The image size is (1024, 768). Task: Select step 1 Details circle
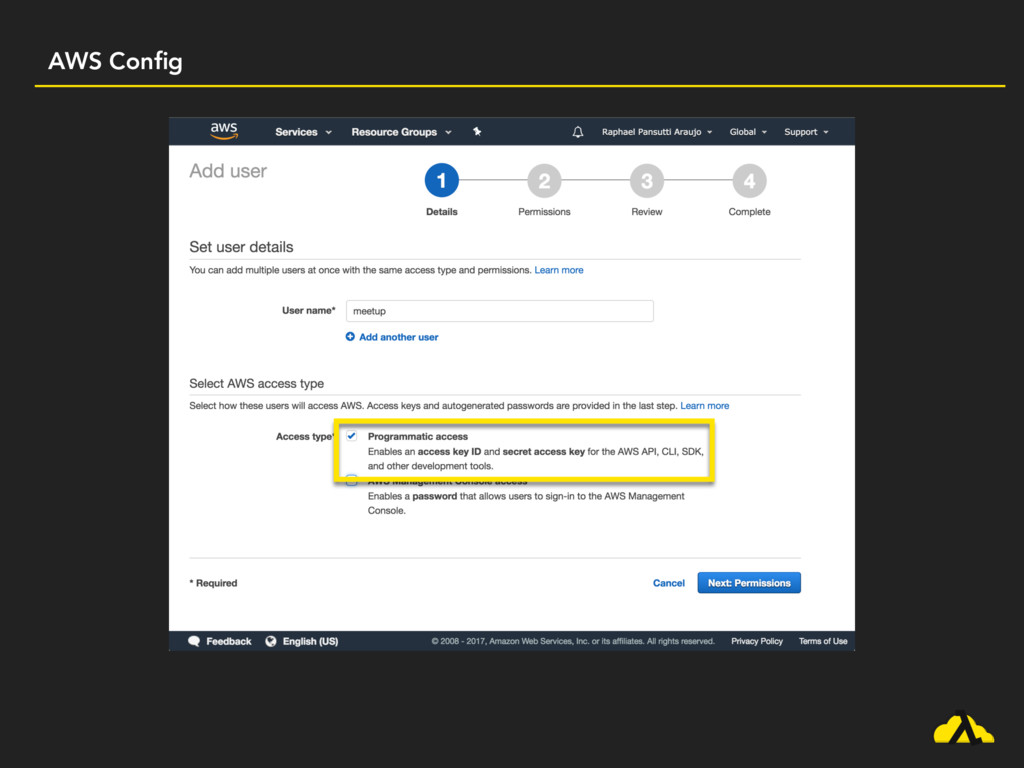pos(441,180)
